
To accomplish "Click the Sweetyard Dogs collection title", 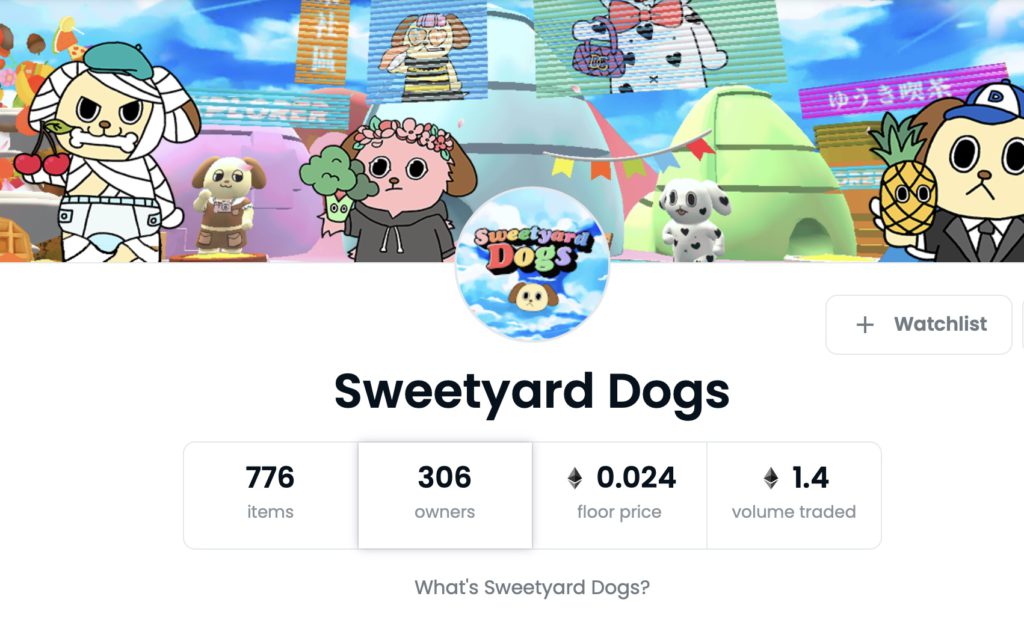I will (532, 392).
